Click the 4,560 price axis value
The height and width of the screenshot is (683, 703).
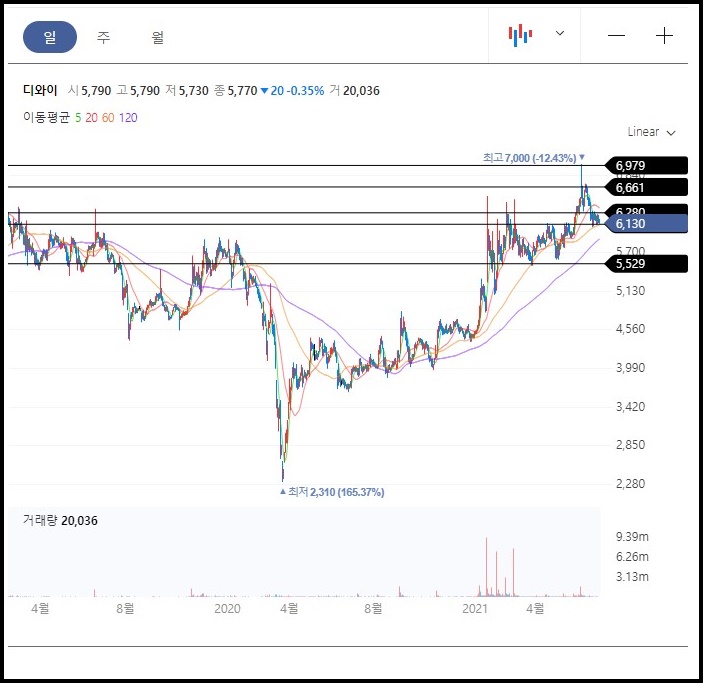click(630, 329)
